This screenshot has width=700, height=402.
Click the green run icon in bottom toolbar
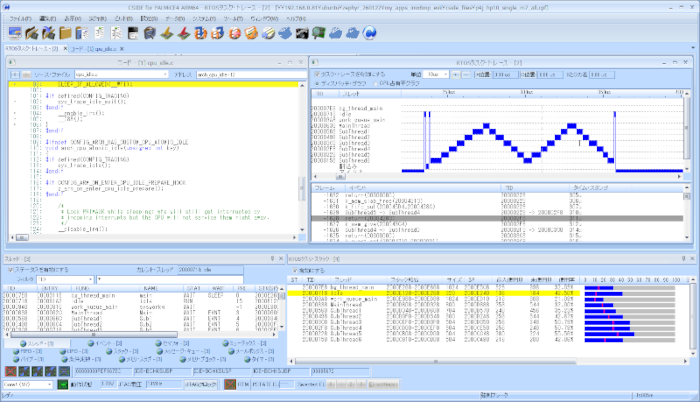point(64,383)
